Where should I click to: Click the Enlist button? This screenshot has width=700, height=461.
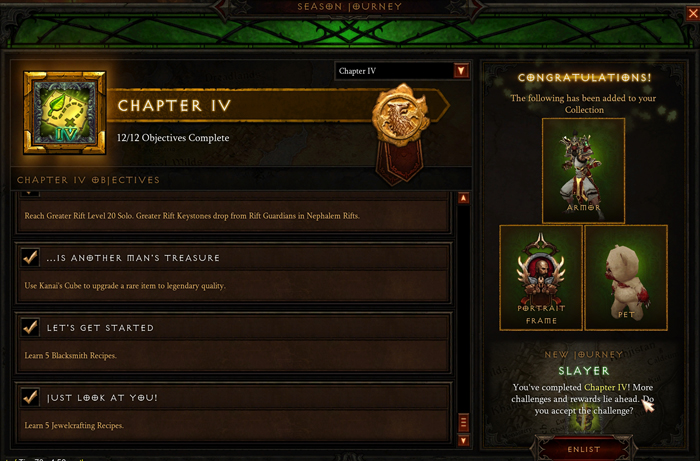click(583, 449)
